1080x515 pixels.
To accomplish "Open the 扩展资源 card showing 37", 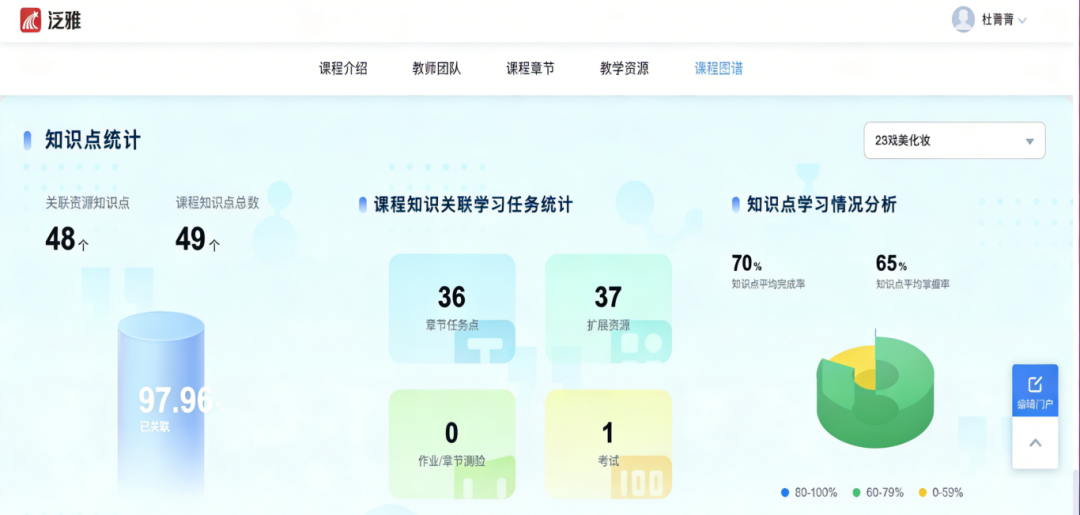I will click(x=608, y=308).
